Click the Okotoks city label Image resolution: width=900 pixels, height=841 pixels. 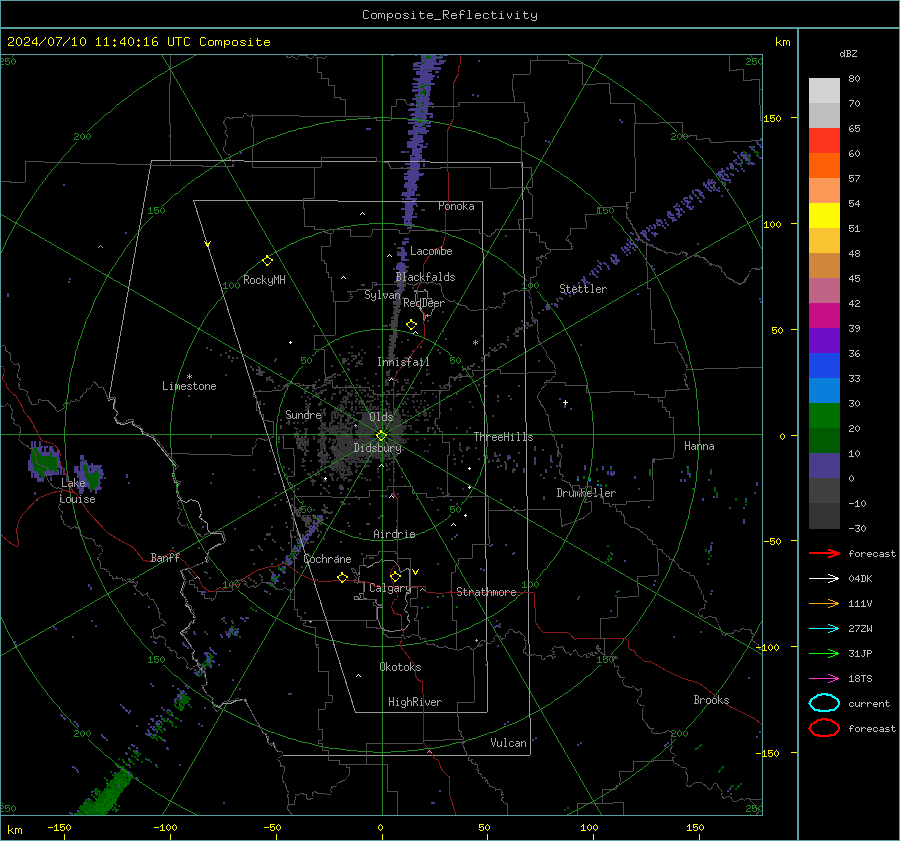(x=400, y=667)
